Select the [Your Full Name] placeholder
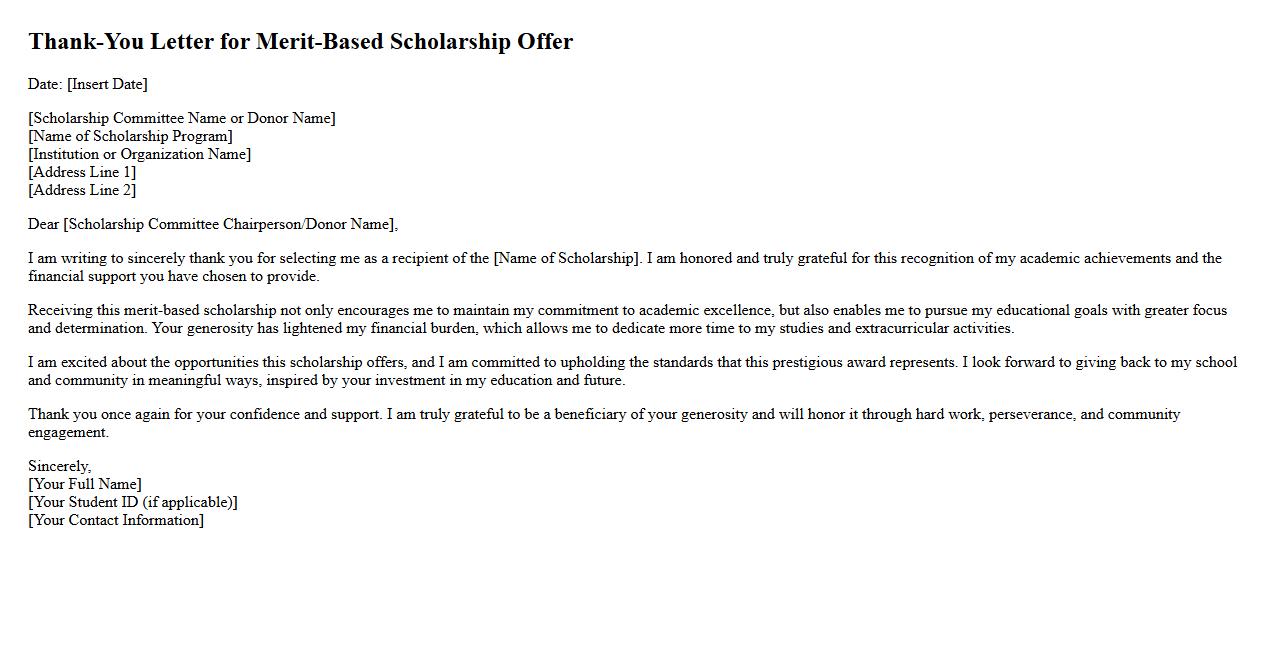The image size is (1278, 650). pos(85,484)
